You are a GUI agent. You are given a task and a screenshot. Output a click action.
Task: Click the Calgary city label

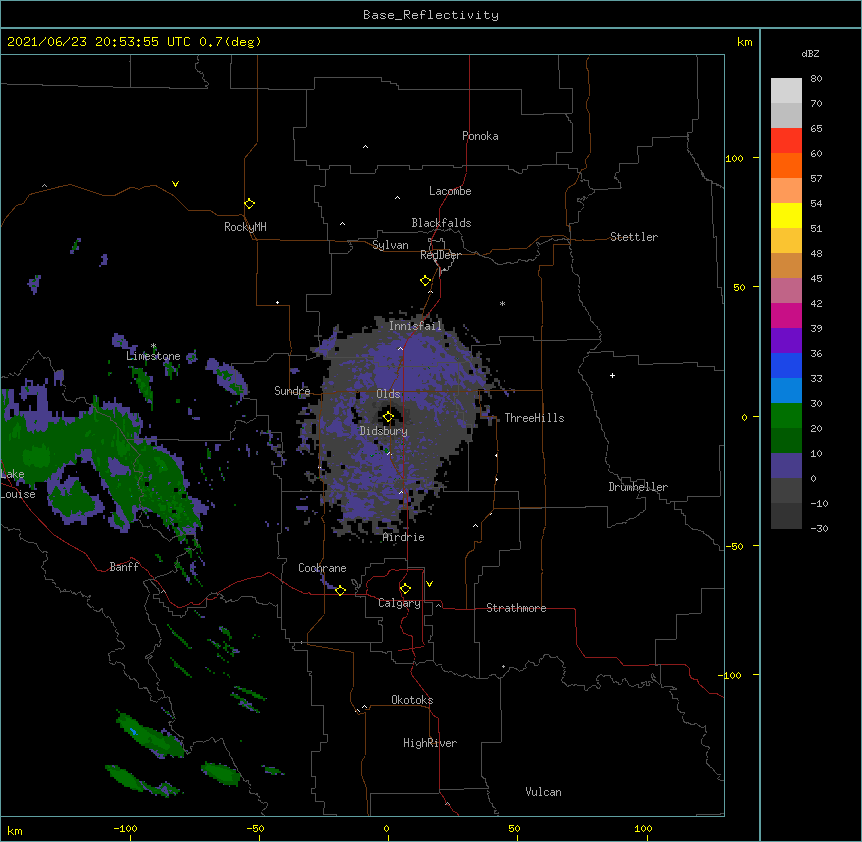point(399,603)
